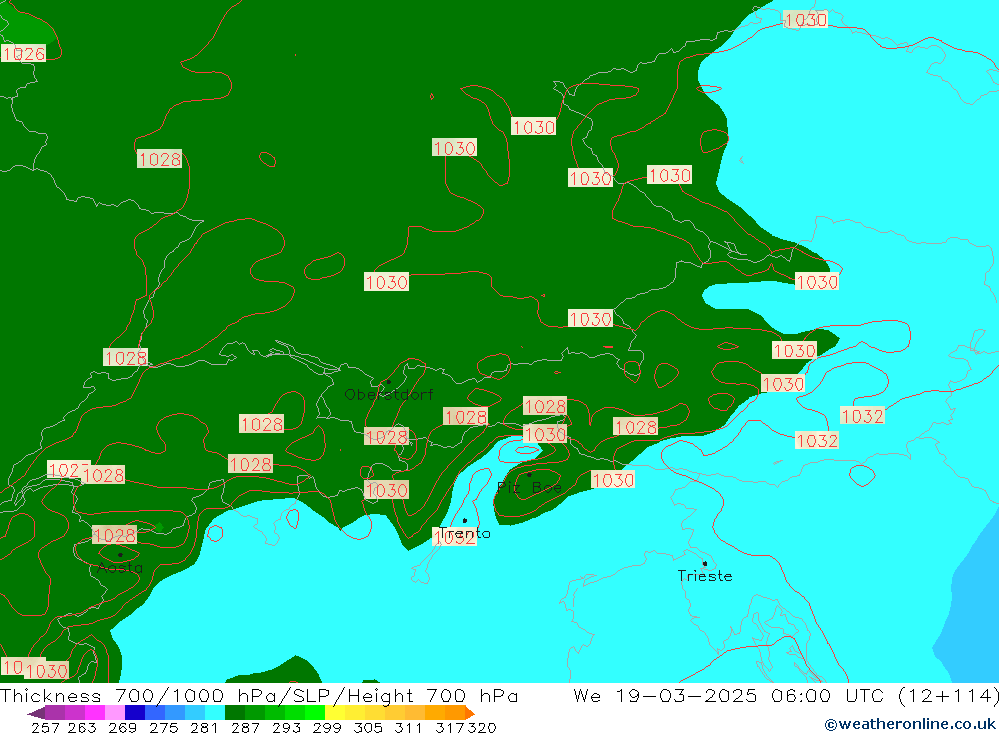The height and width of the screenshot is (733, 1000).
Task: Click the legend value 269
Action: click(122, 727)
